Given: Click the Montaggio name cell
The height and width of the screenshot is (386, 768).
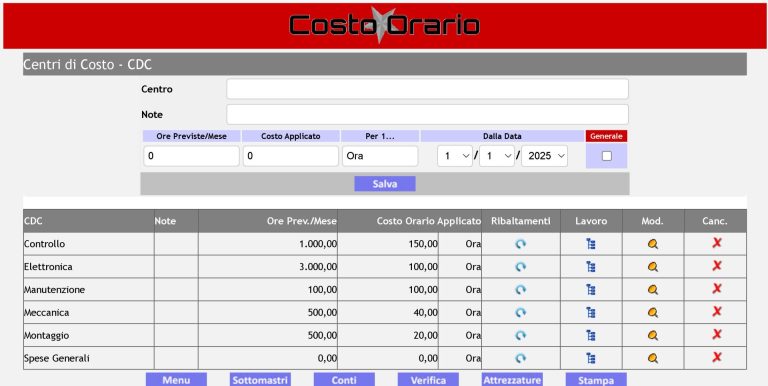Looking at the screenshot, I should click(89, 336).
